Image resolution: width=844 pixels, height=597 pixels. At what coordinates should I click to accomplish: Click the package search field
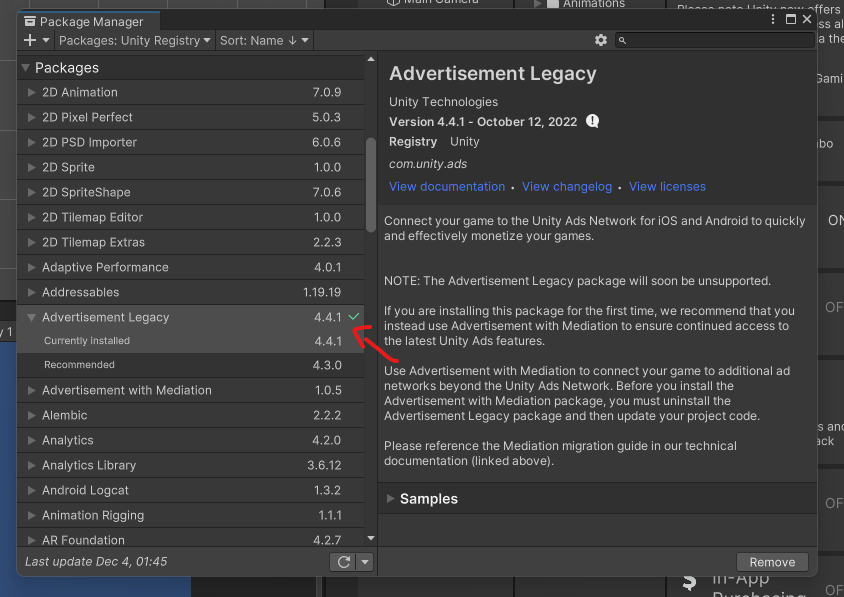click(715, 40)
